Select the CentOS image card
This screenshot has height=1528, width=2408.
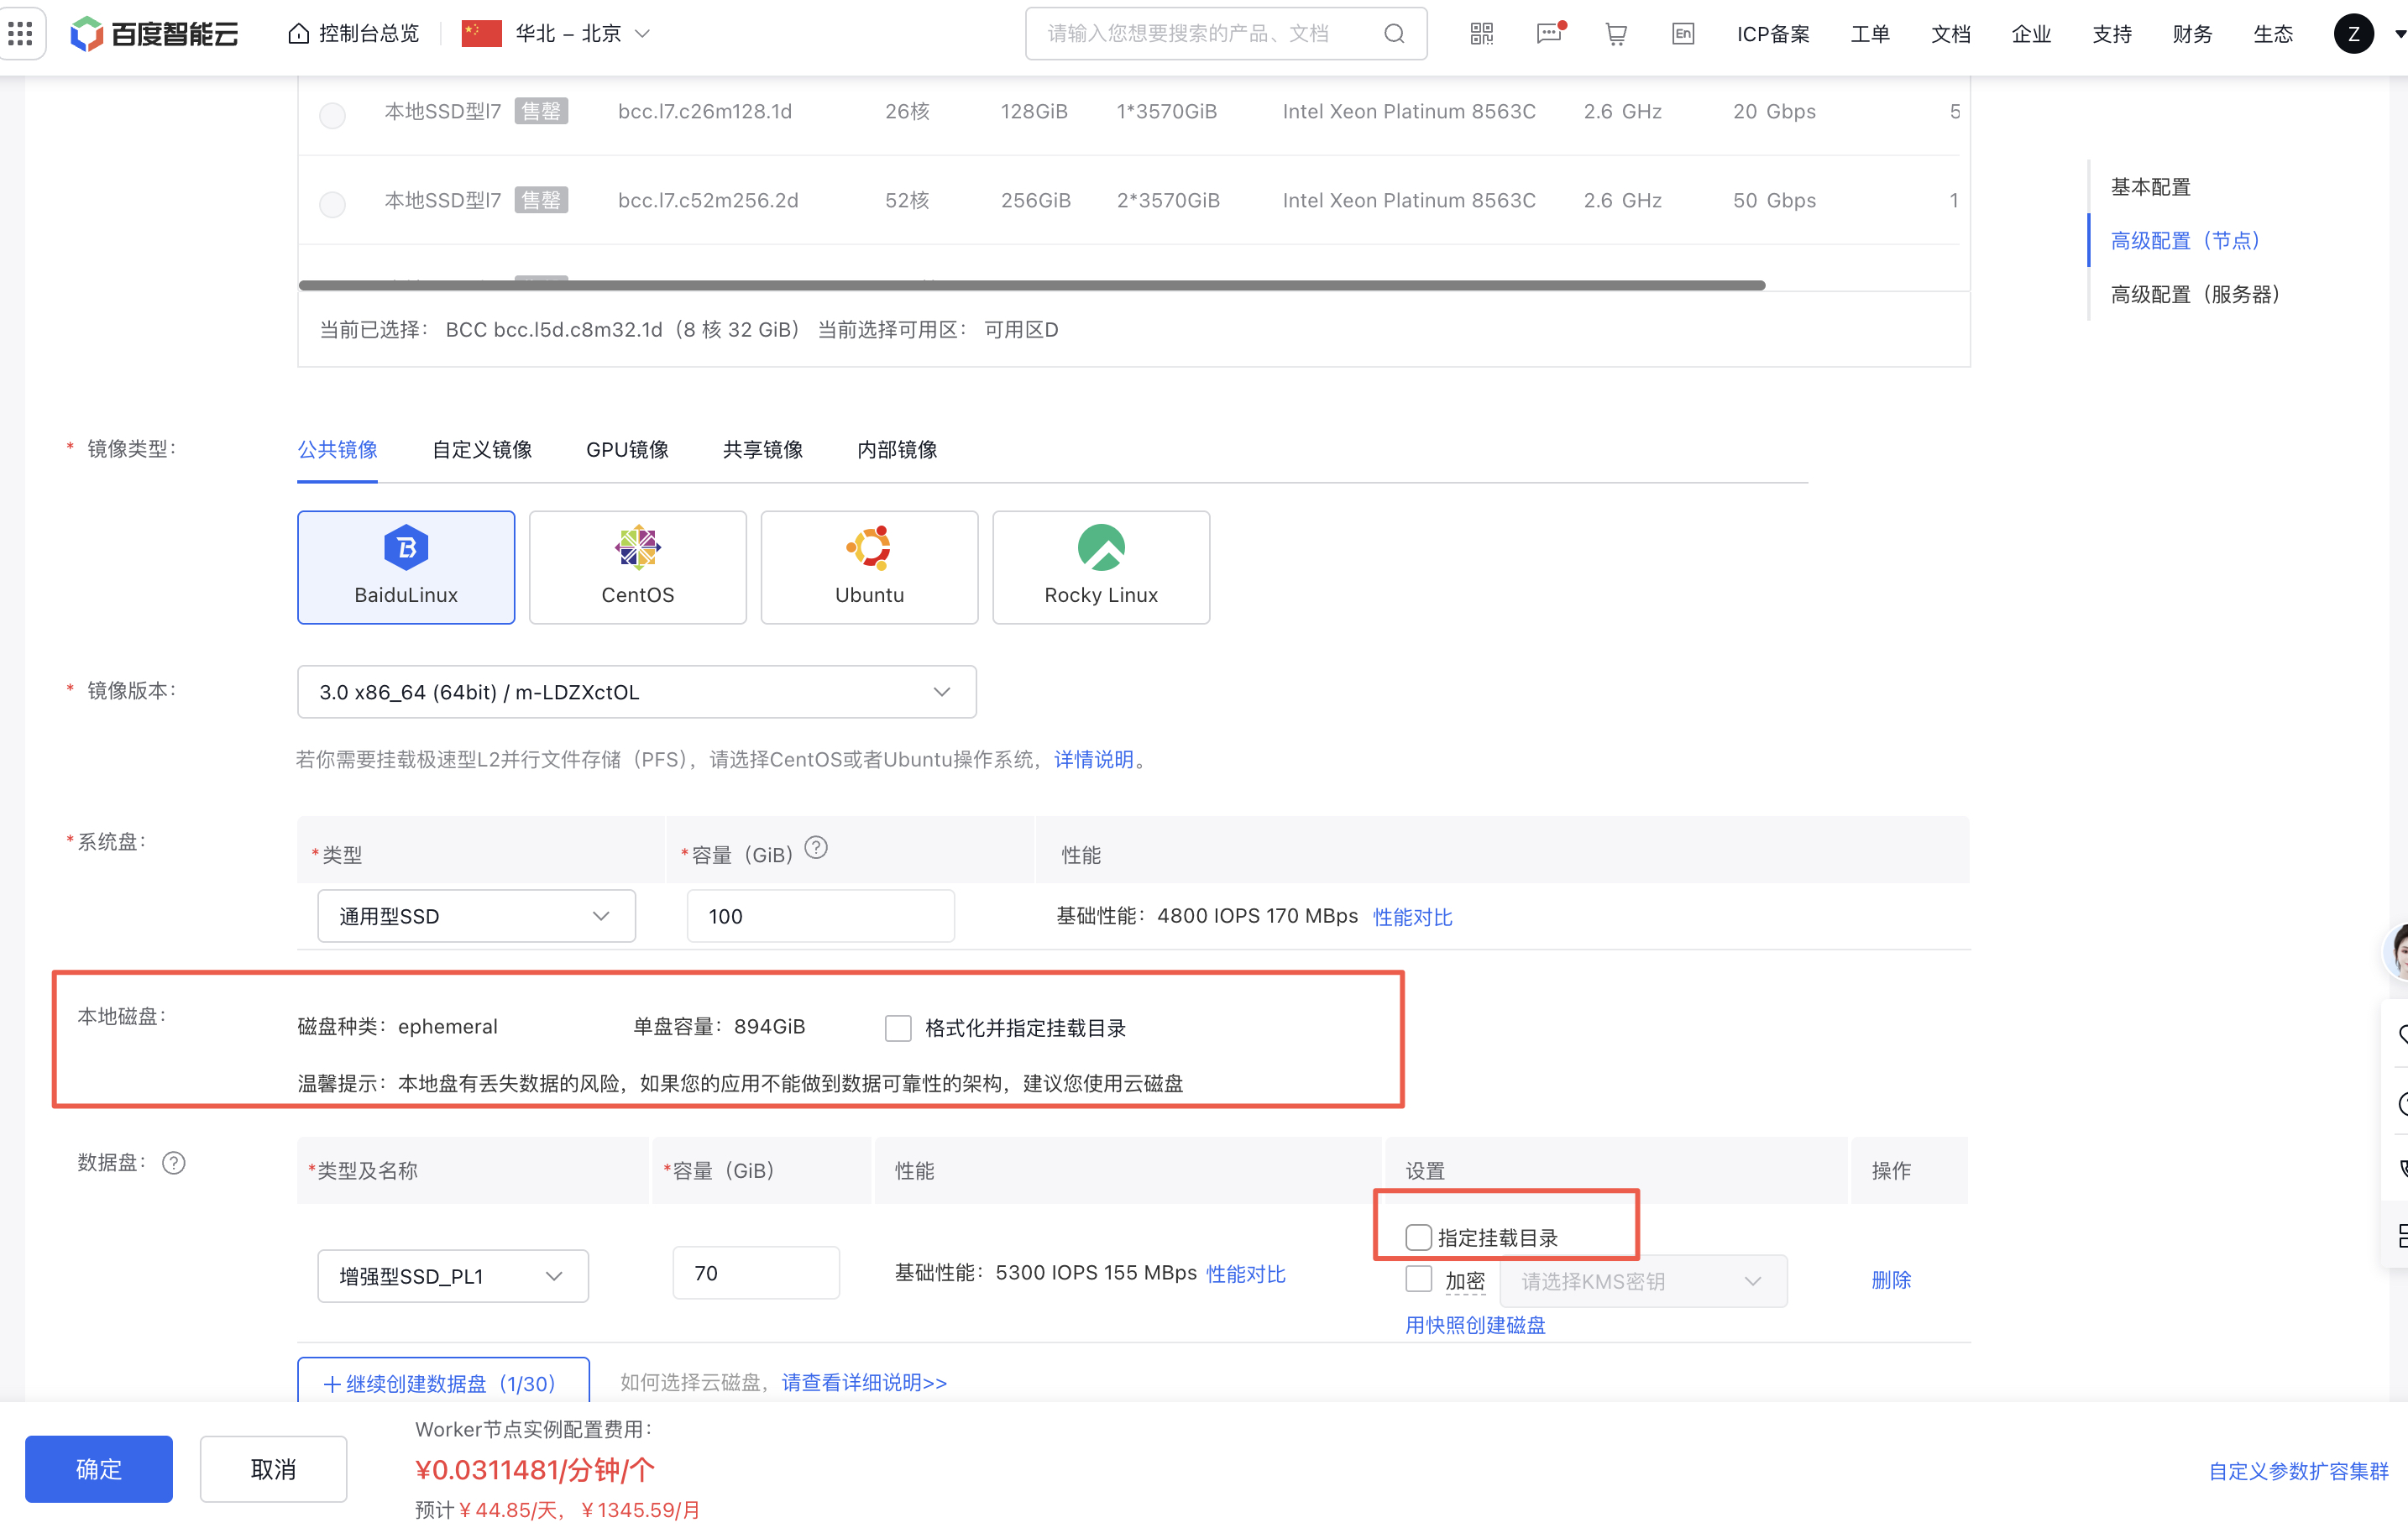637,567
